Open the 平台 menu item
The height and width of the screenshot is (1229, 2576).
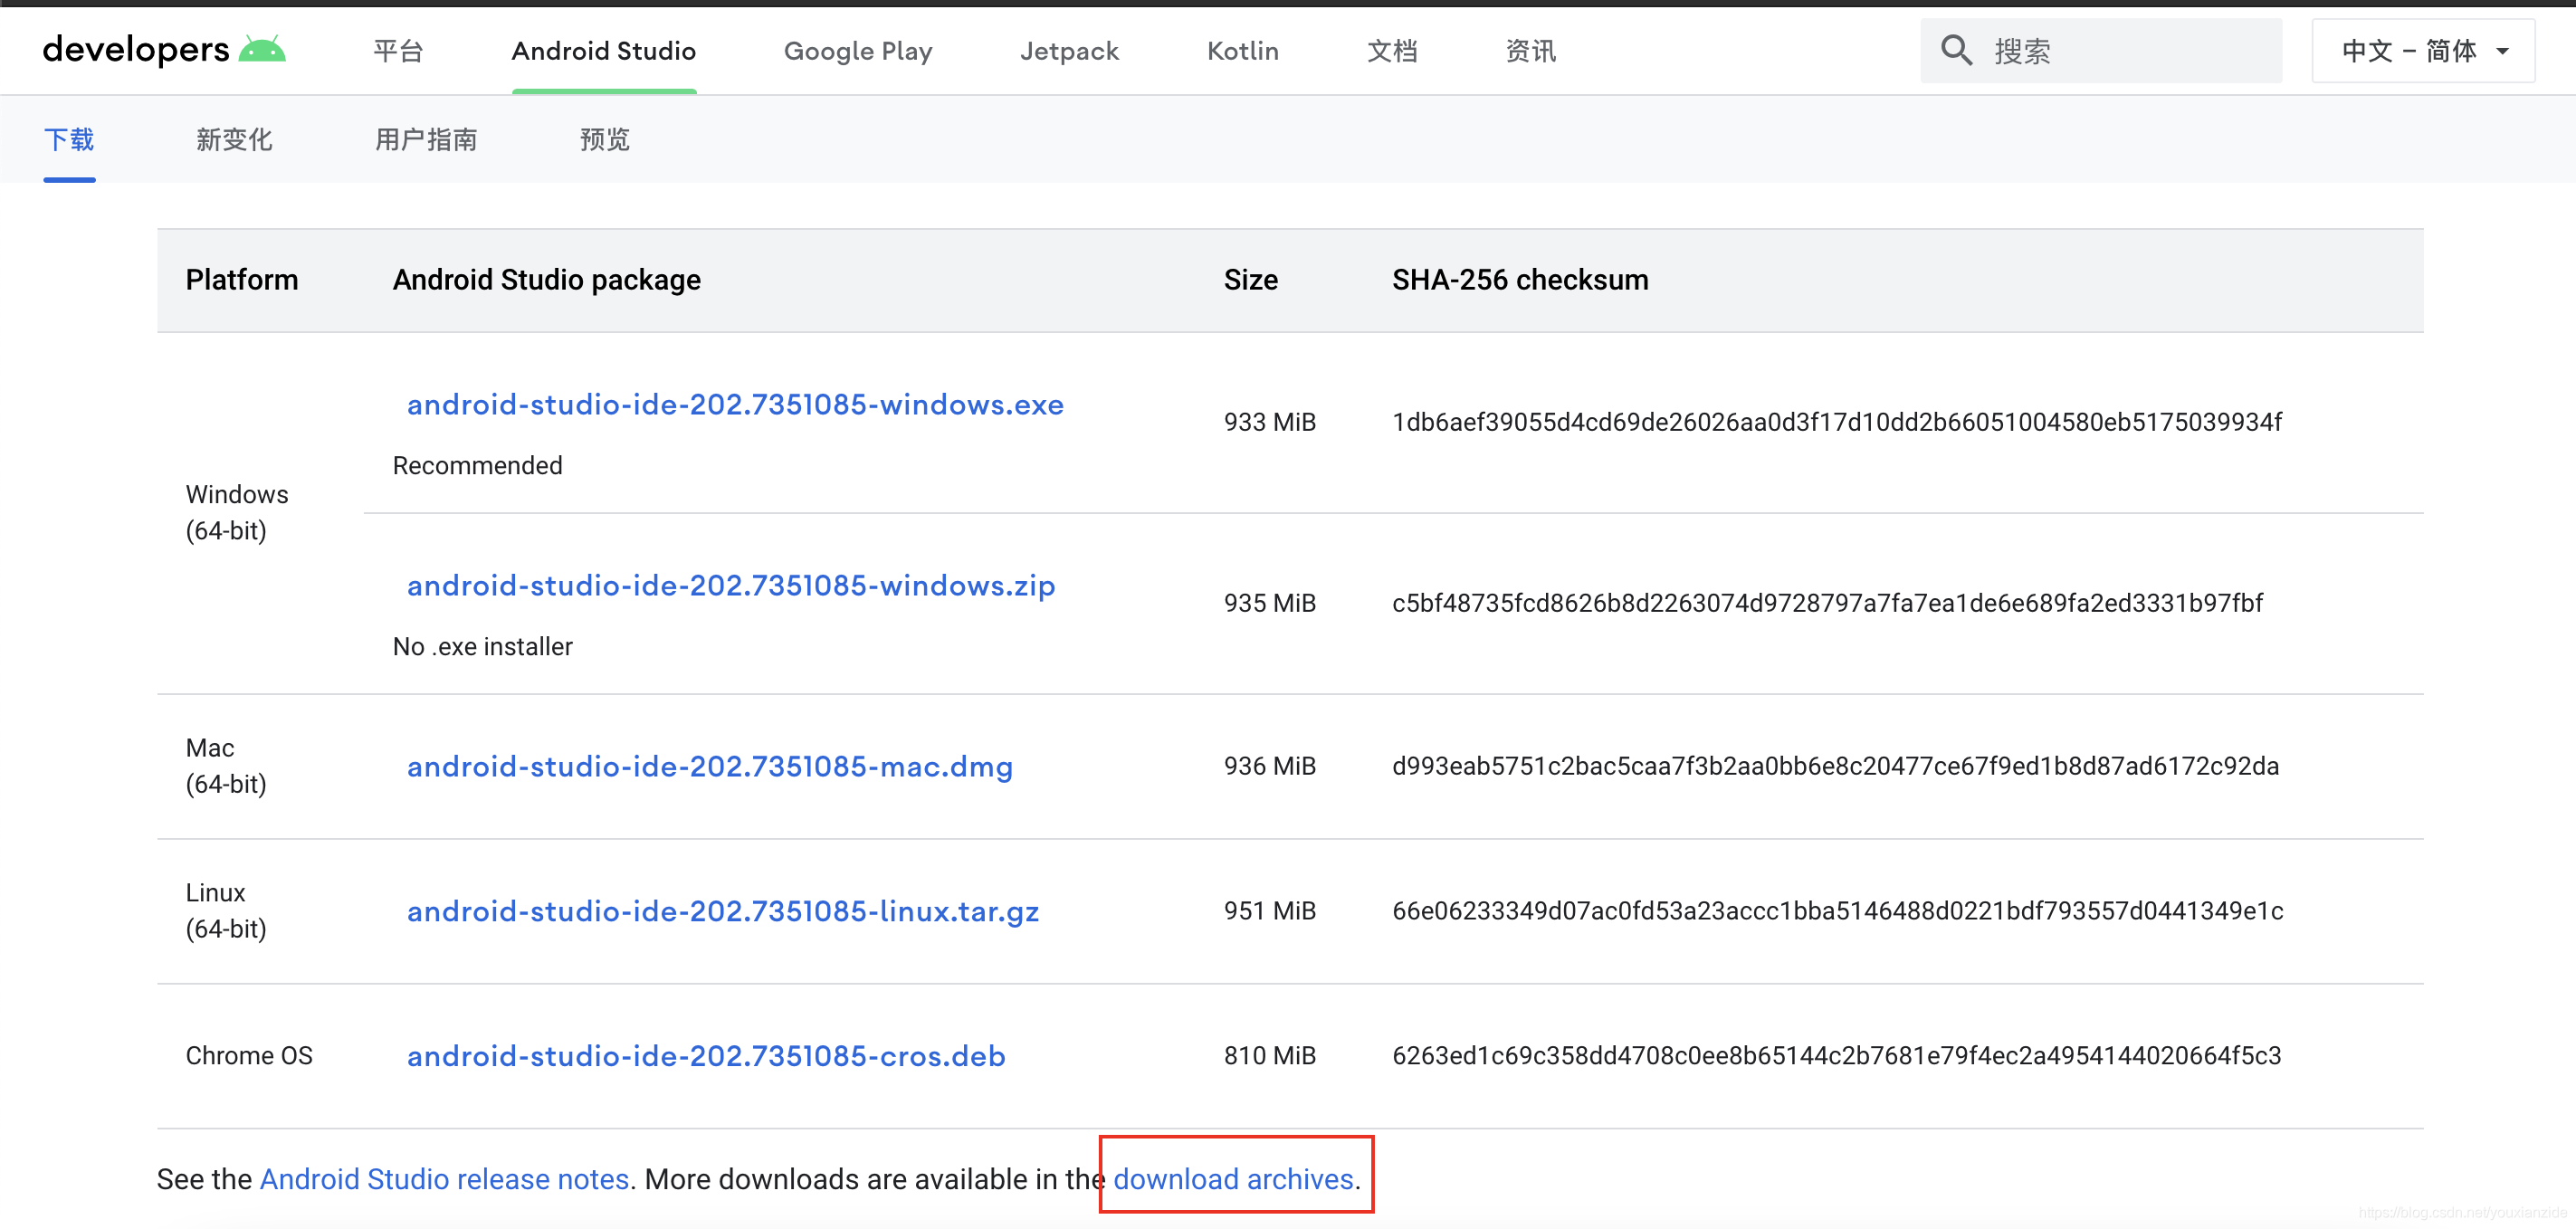tap(398, 51)
